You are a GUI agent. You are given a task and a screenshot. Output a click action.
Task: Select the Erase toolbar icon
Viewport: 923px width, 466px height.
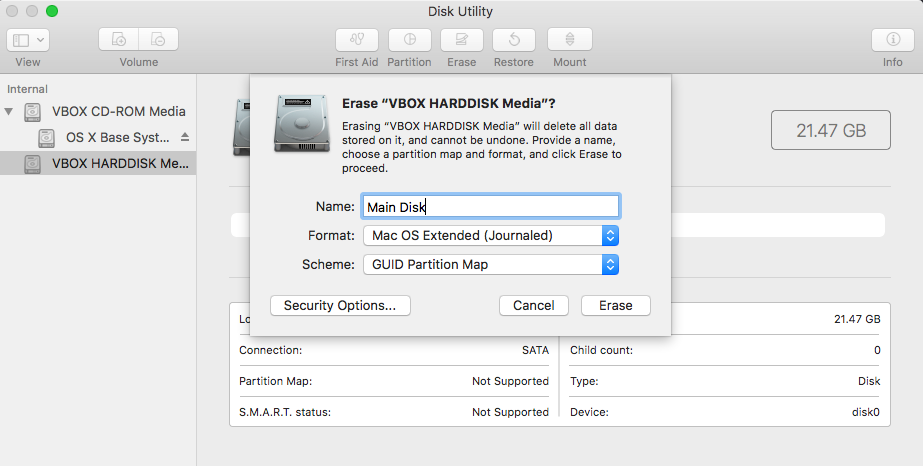click(x=462, y=39)
